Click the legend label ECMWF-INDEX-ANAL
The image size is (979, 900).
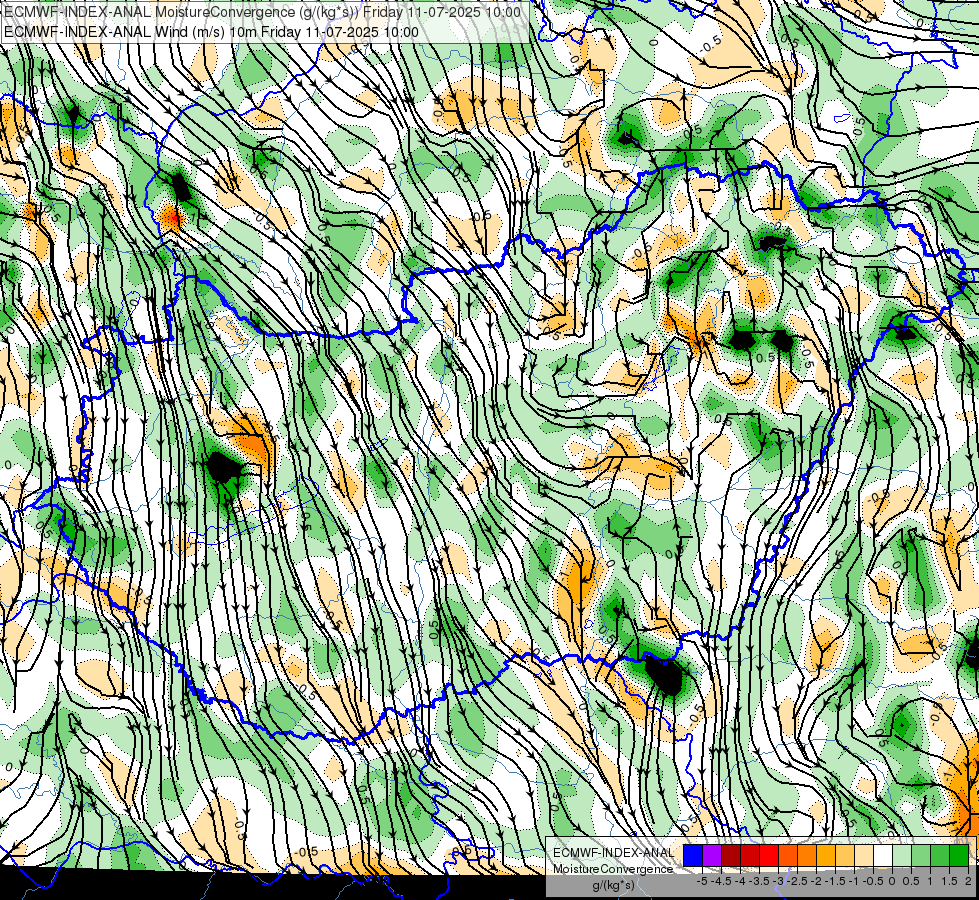click(613, 853)
